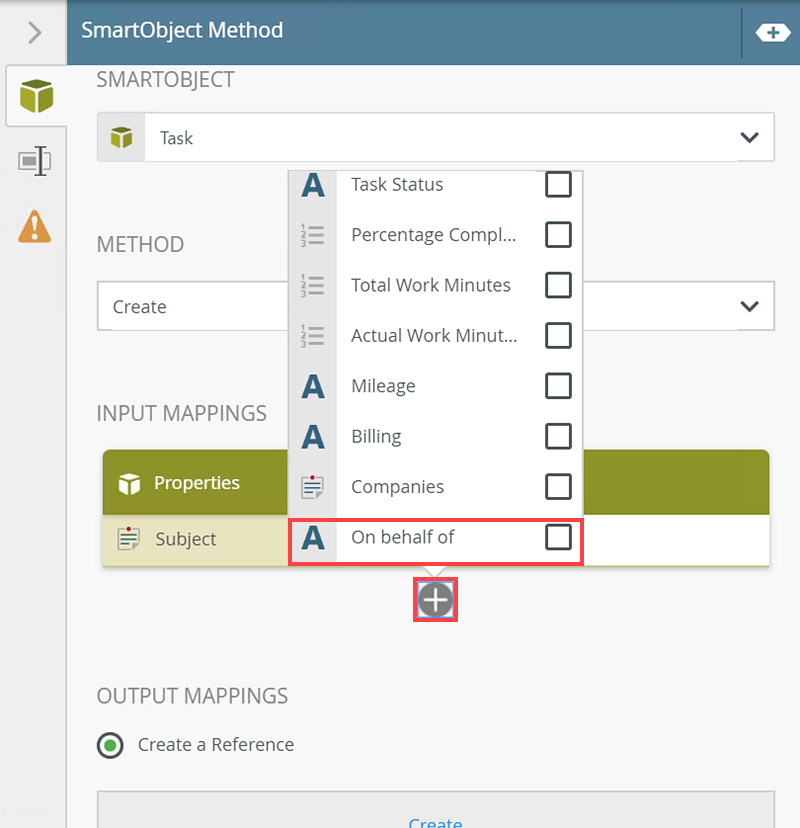Viewport: 800px width, 828px height.
Task: Expand the Create method dropdown
Action: point(748,306)
